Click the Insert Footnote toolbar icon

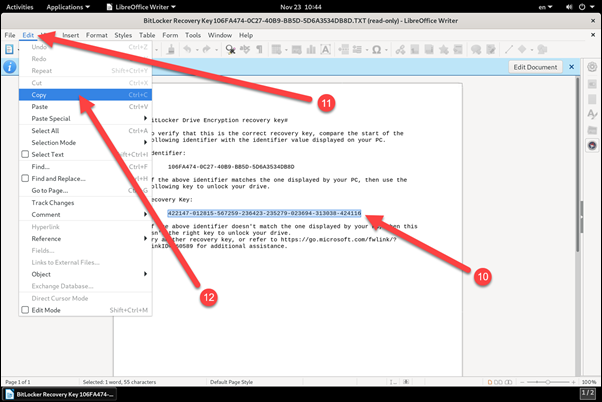click(x=415, y=50)
